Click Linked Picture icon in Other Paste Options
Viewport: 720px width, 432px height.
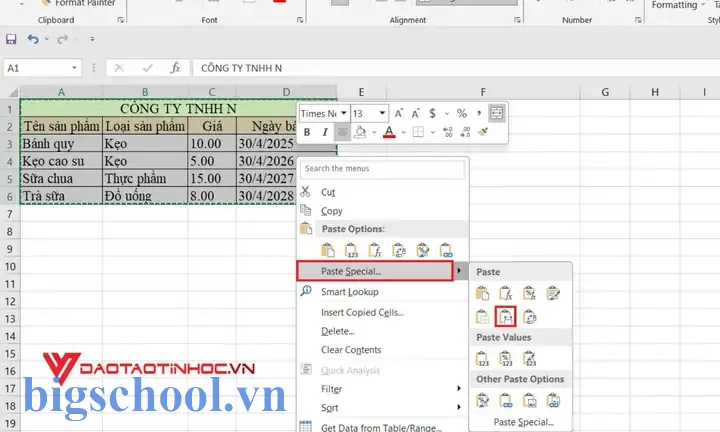click(x=553, y=401)
